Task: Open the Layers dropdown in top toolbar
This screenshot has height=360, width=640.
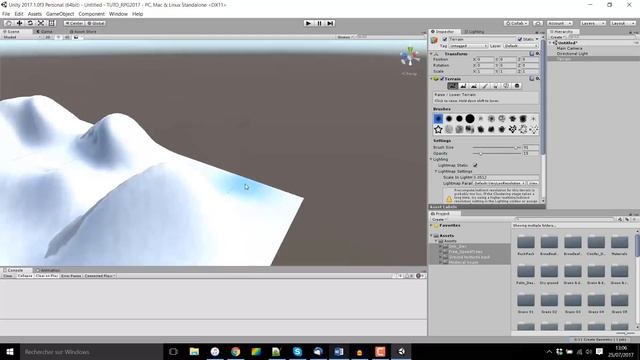Action: click(x=593, y=23)
